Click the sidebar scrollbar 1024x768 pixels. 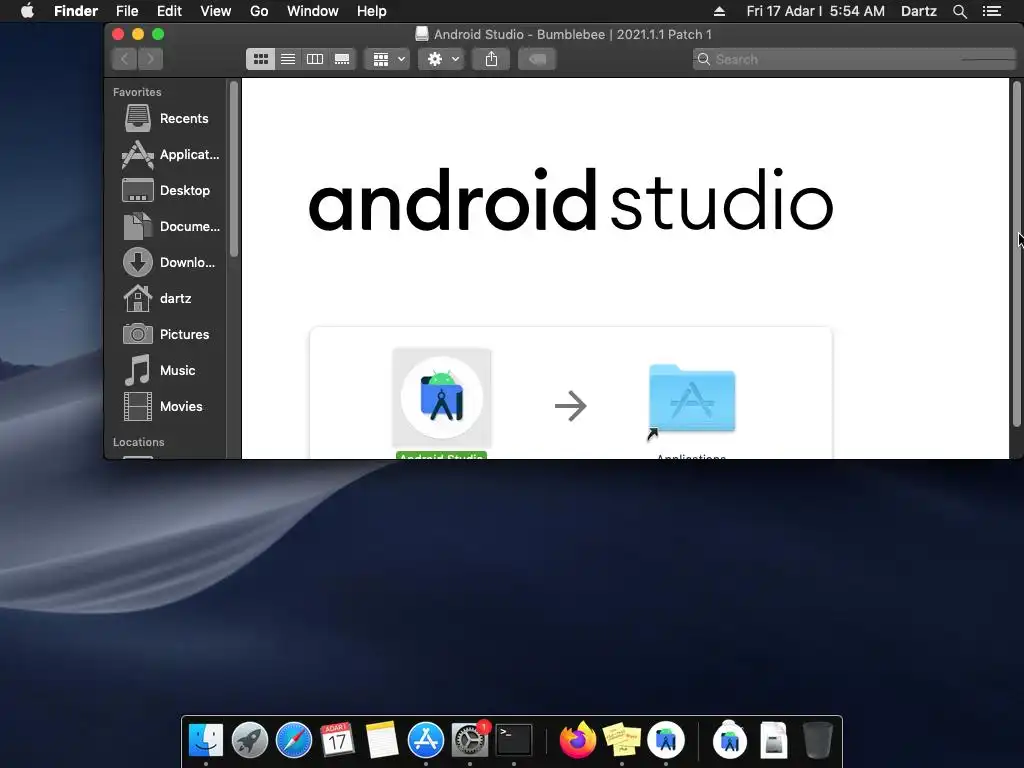(x=234, y=168)
